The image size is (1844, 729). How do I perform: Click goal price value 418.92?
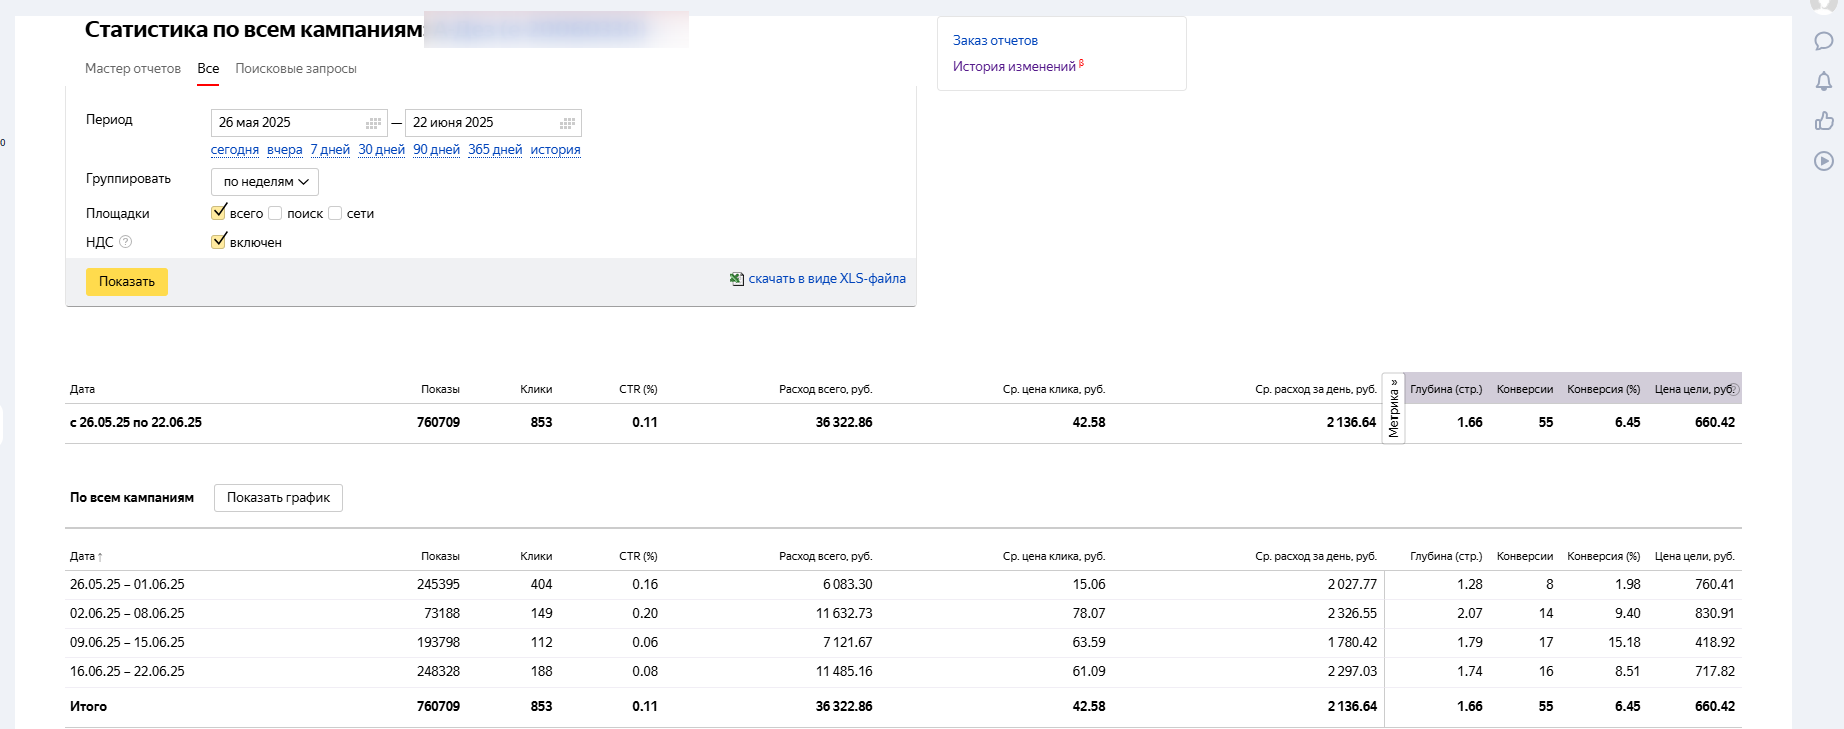tap(1715, 643)
